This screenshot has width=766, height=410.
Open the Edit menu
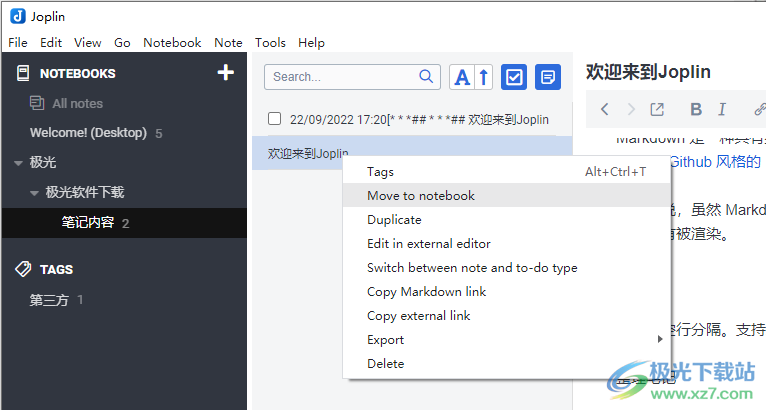pos(51,43)
